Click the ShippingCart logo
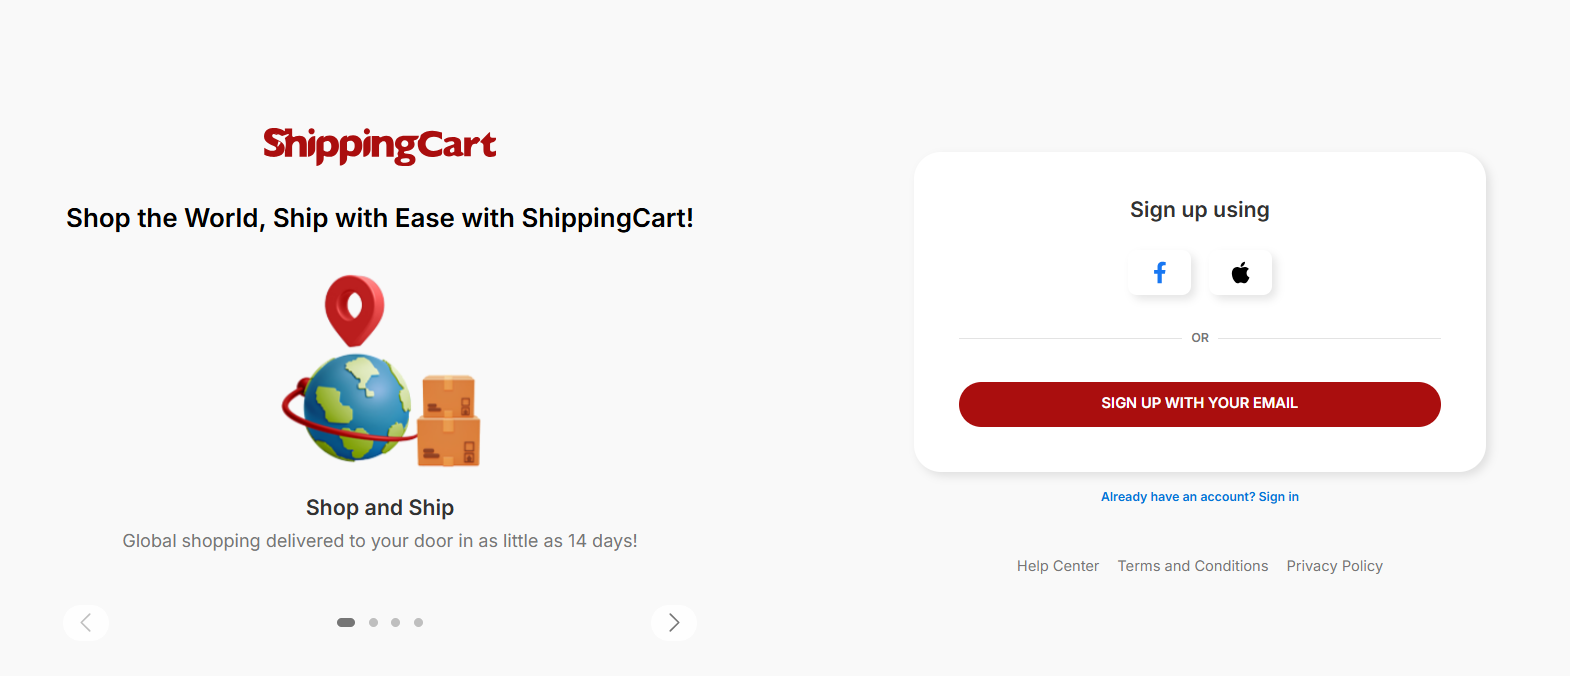The image size is (1570, 676). pos(379,145)
